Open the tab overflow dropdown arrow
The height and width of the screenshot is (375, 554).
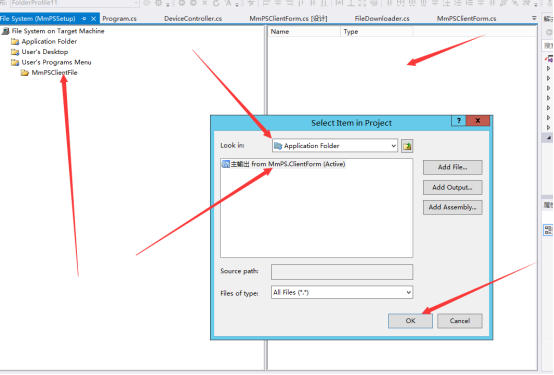(534, 18)
